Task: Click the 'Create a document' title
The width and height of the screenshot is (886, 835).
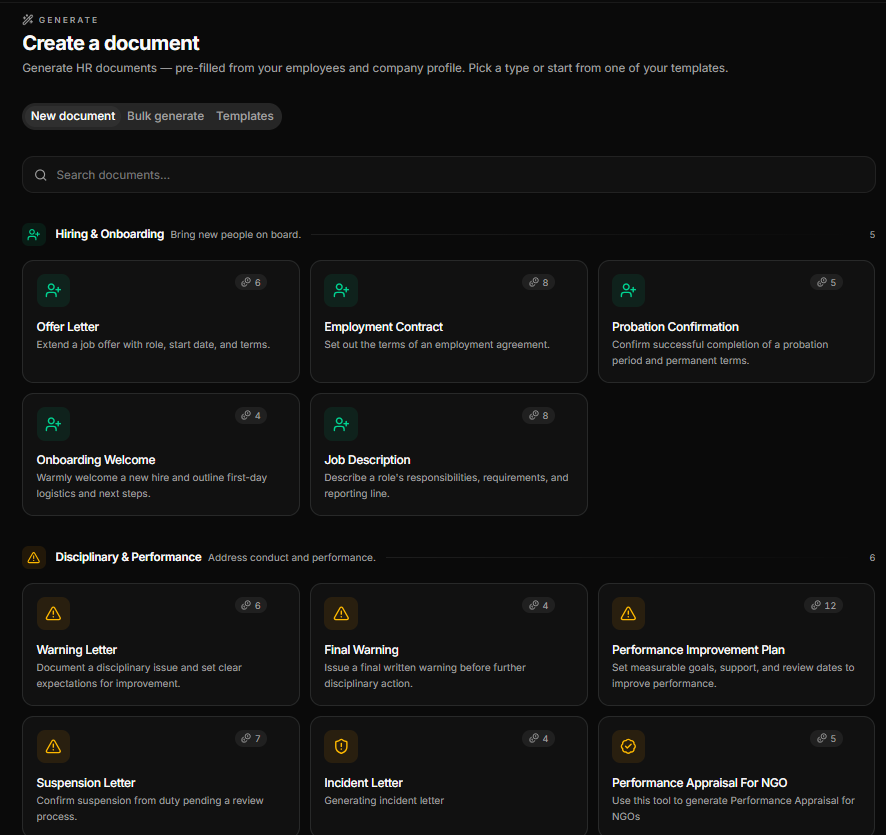Action: (x=111, y=44)
